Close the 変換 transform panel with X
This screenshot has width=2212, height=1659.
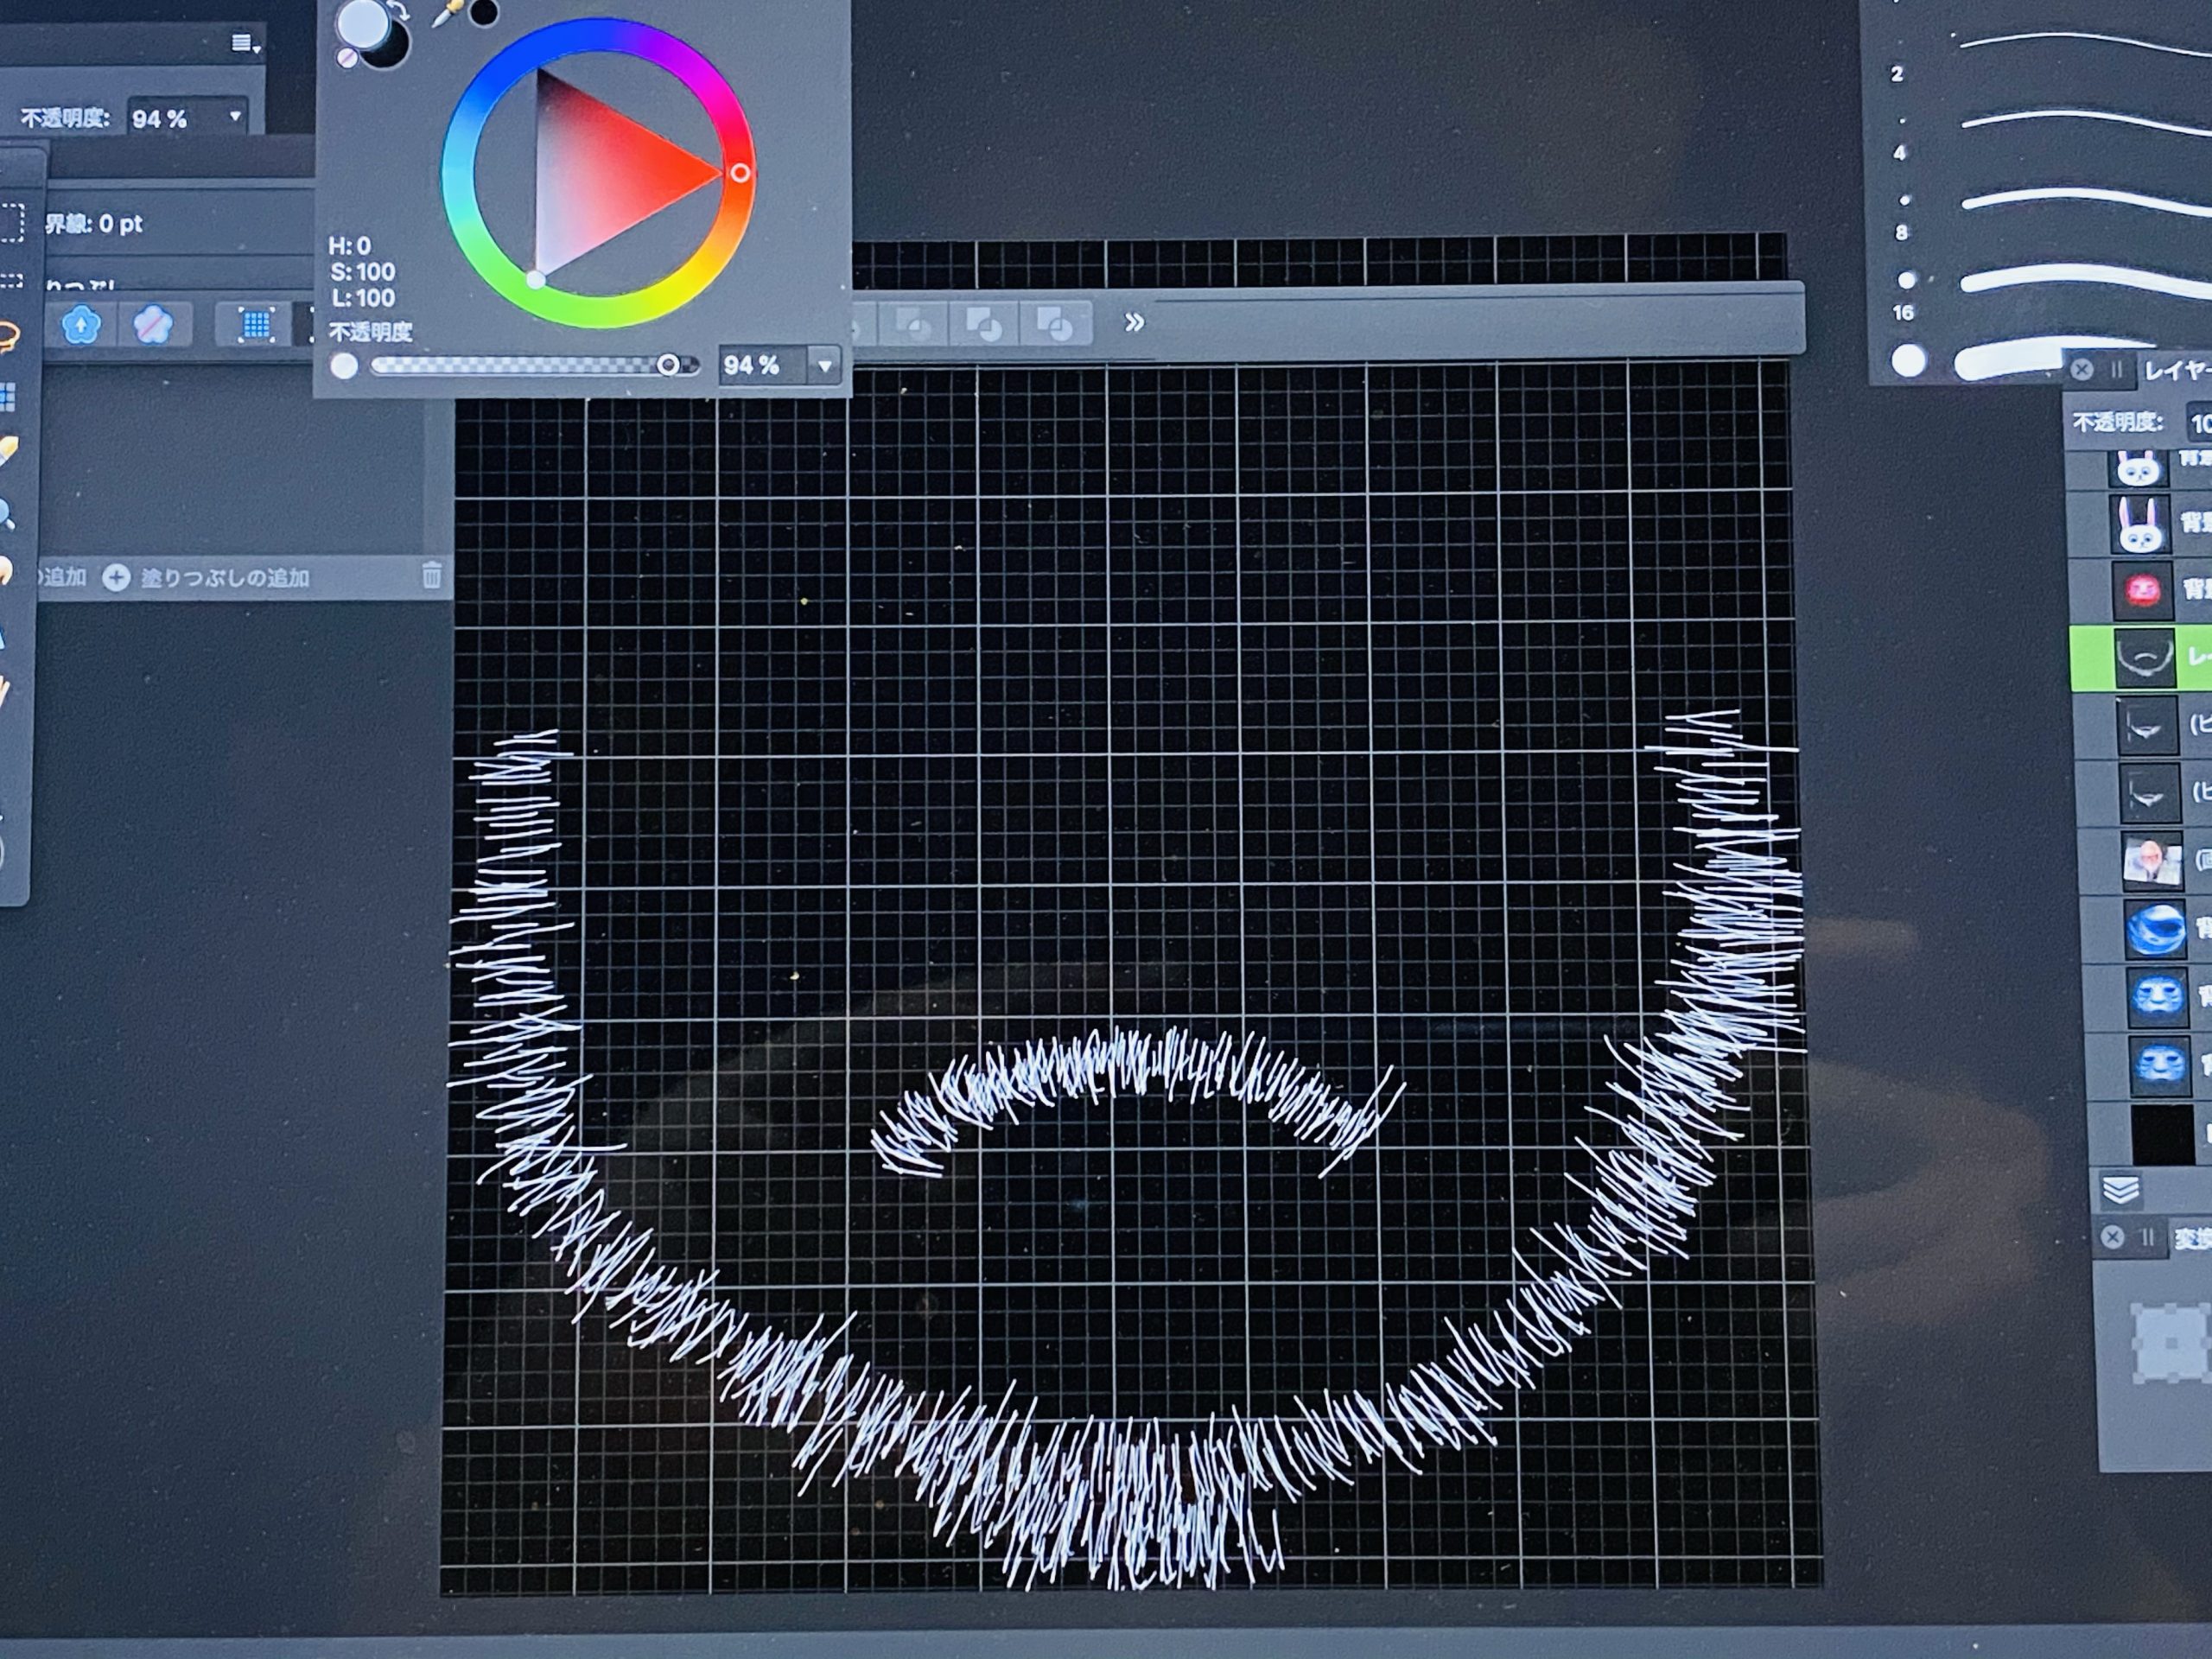[2112, 1237]
